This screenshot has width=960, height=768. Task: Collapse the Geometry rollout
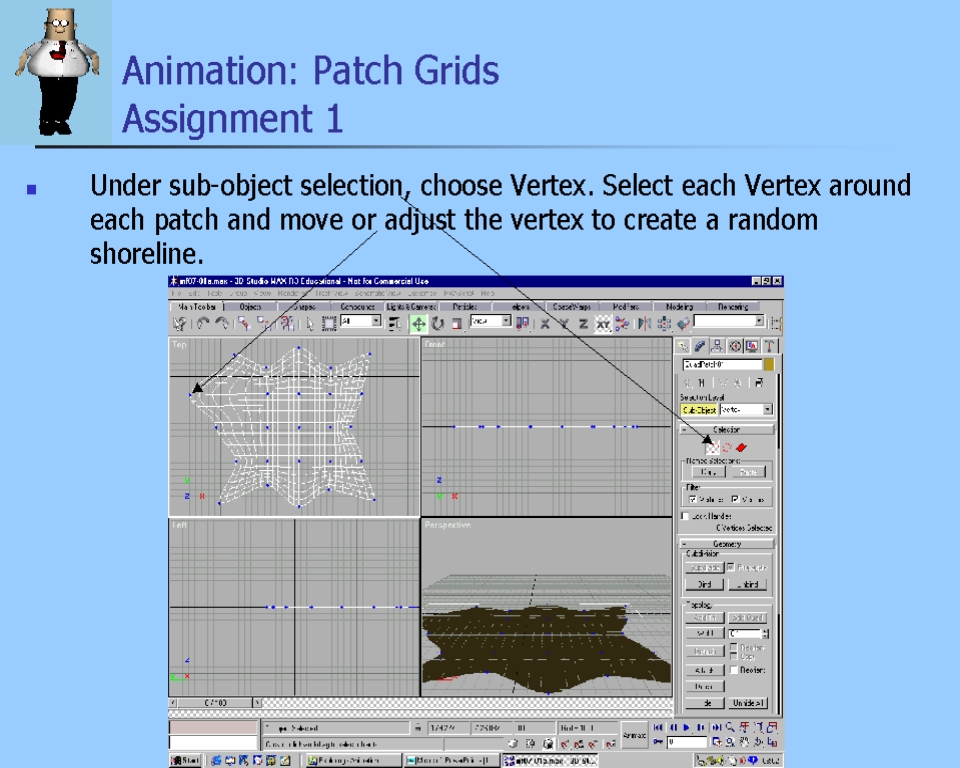tap(727, 544)
